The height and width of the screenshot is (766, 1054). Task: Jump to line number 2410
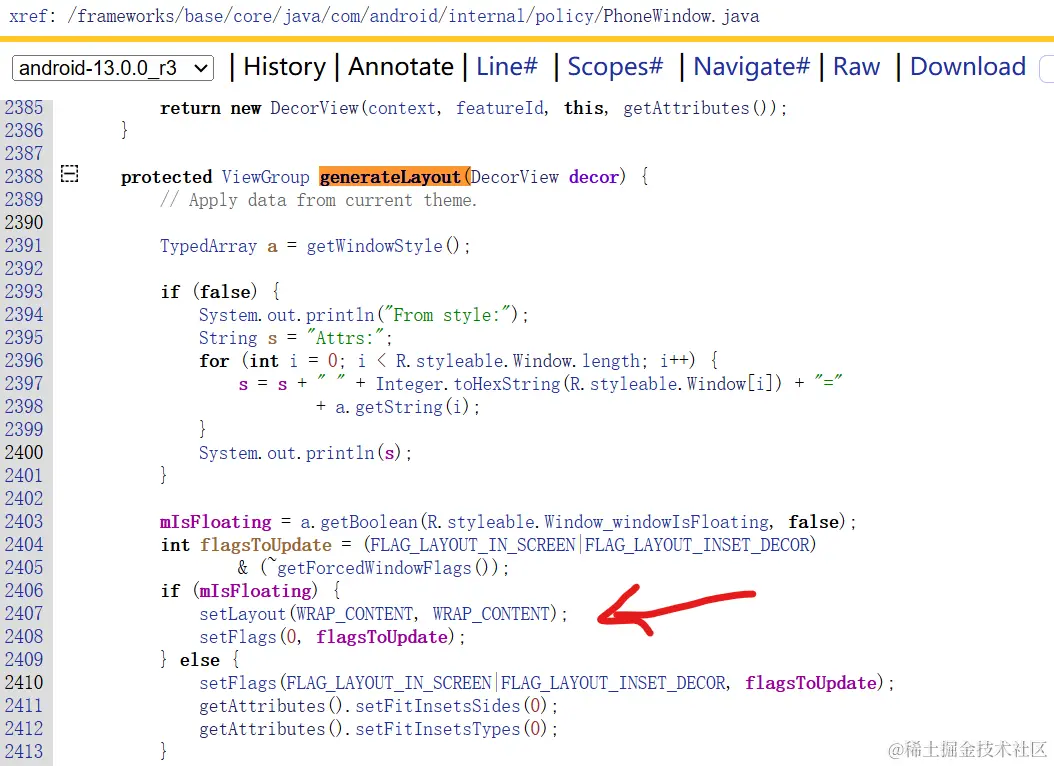24,683
